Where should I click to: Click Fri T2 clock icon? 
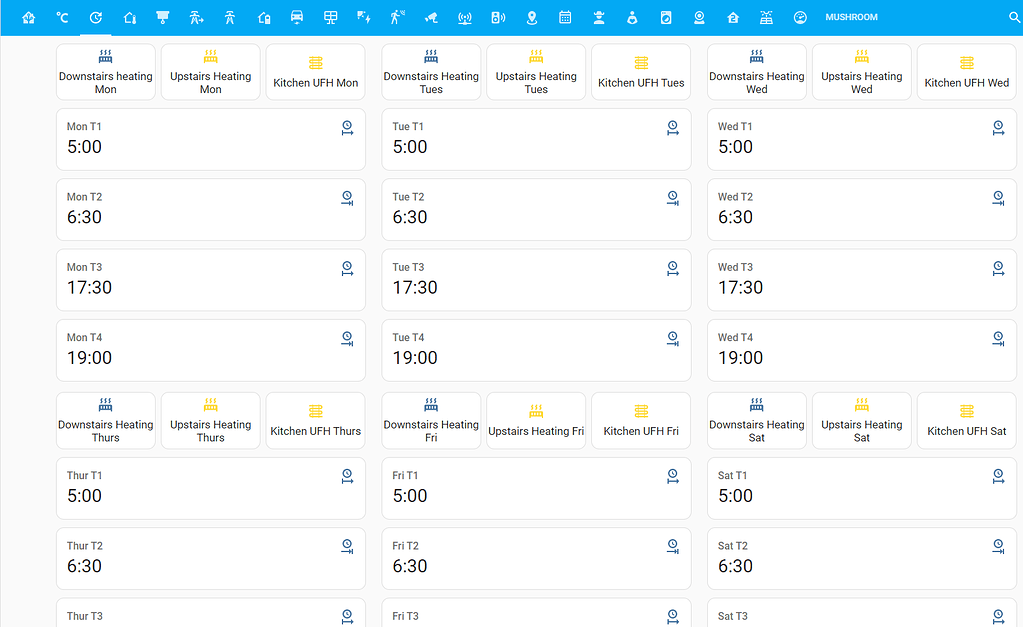click(x=673, y=547)
